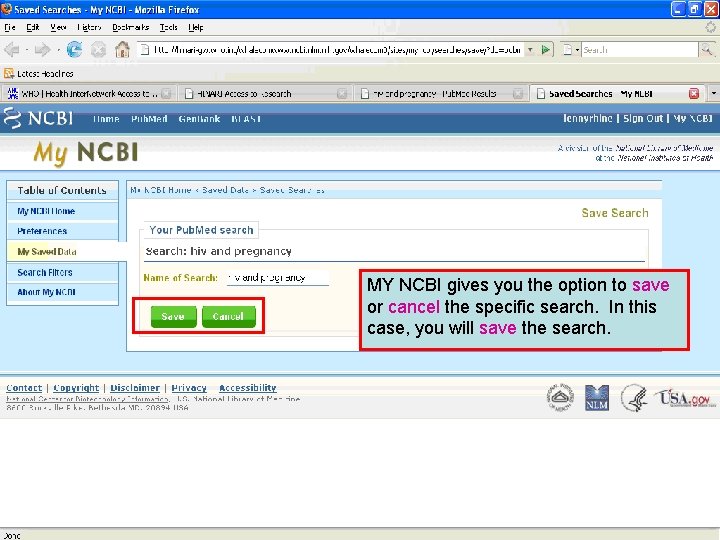720x540 pixels.
Task: Open the View menu
Action: (x=58, y=28)
